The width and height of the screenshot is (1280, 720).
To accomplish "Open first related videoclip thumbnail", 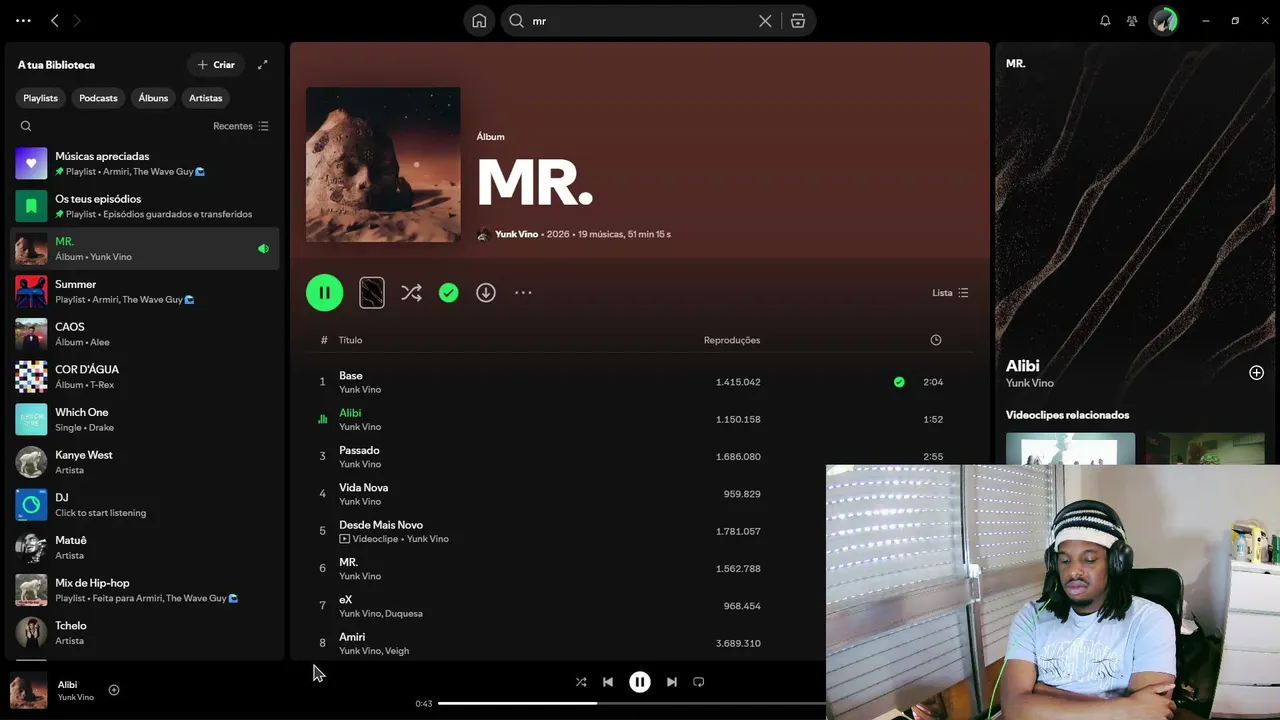I will (1070, 448).
